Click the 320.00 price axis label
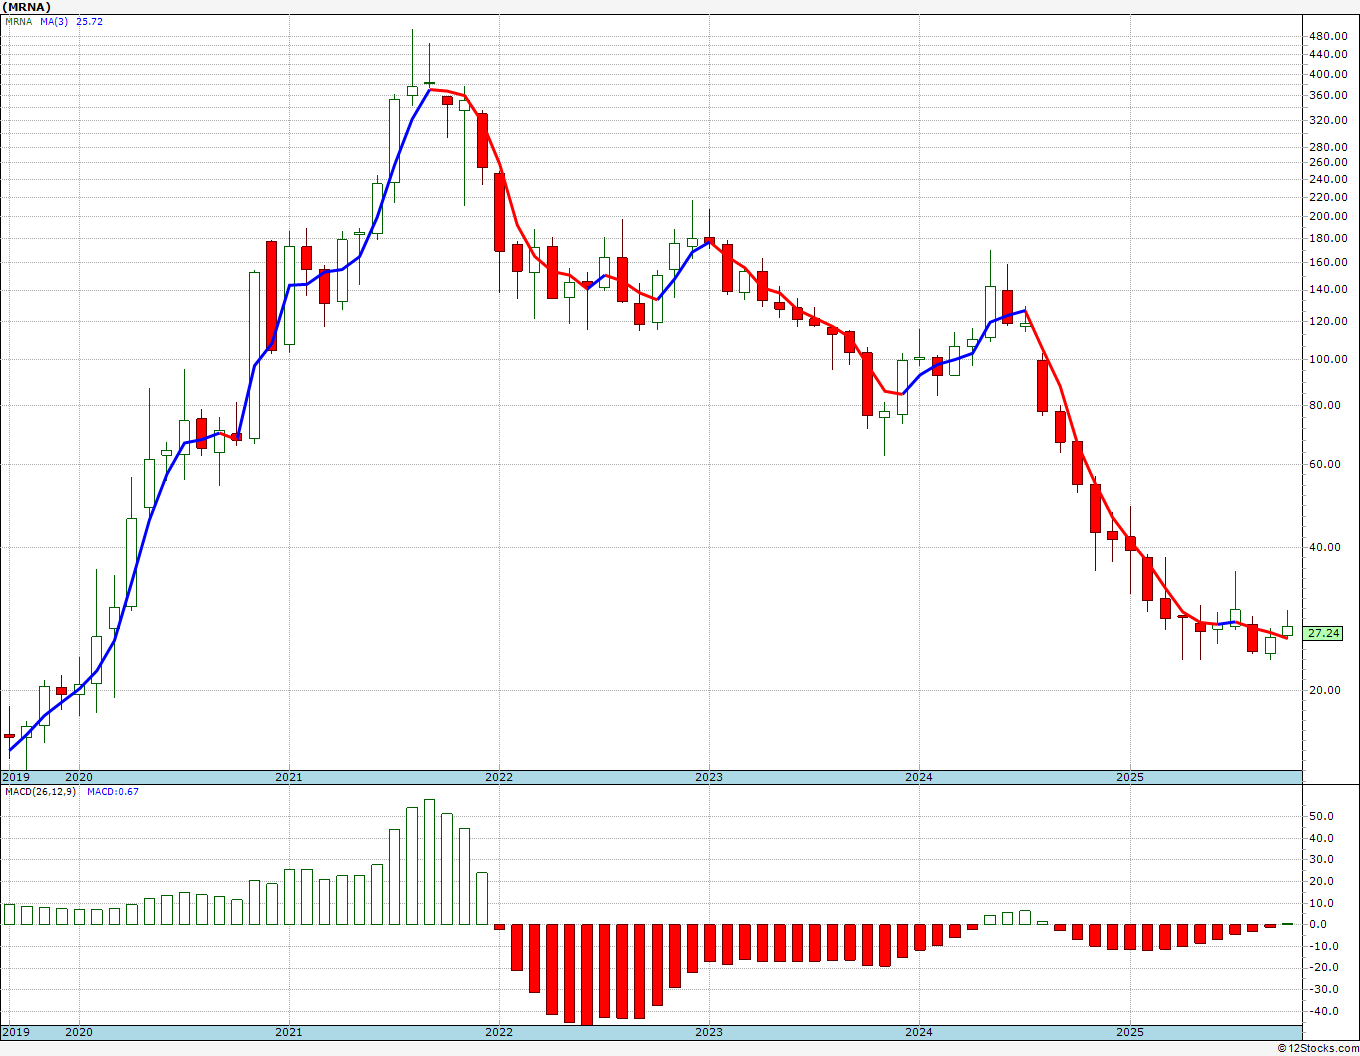 tap(1328, 120)
